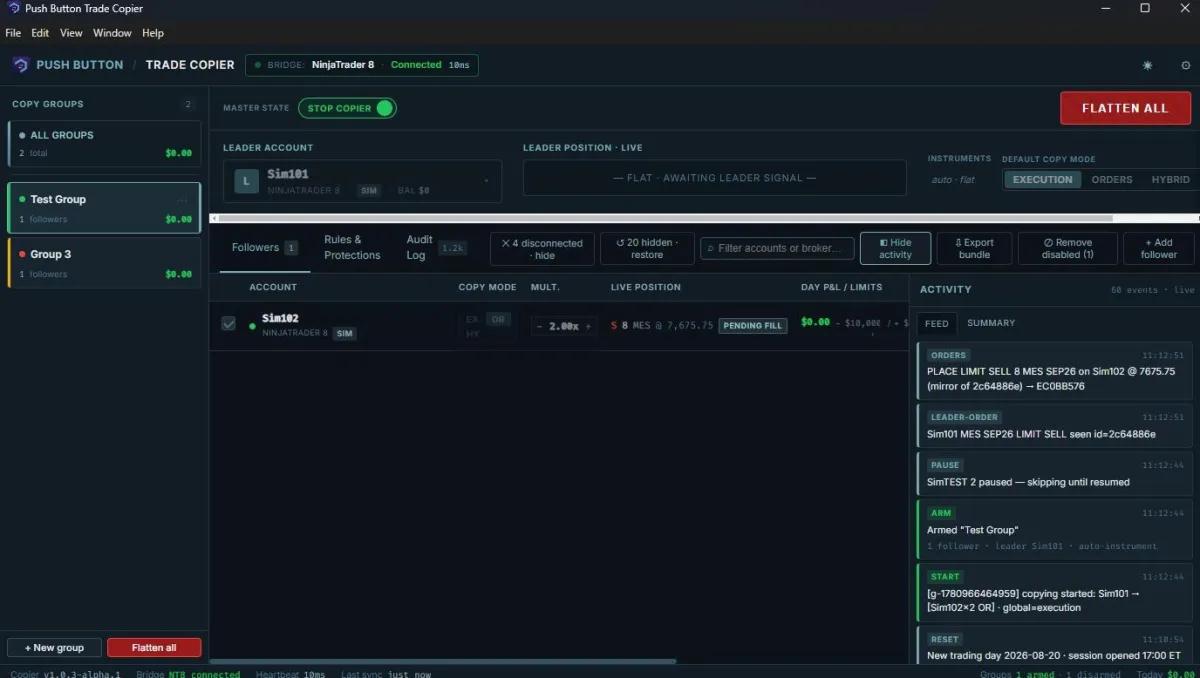Set Sim102 copy mode to EX
This screenshot has height=678, width=1200.
tap(472, 319)
